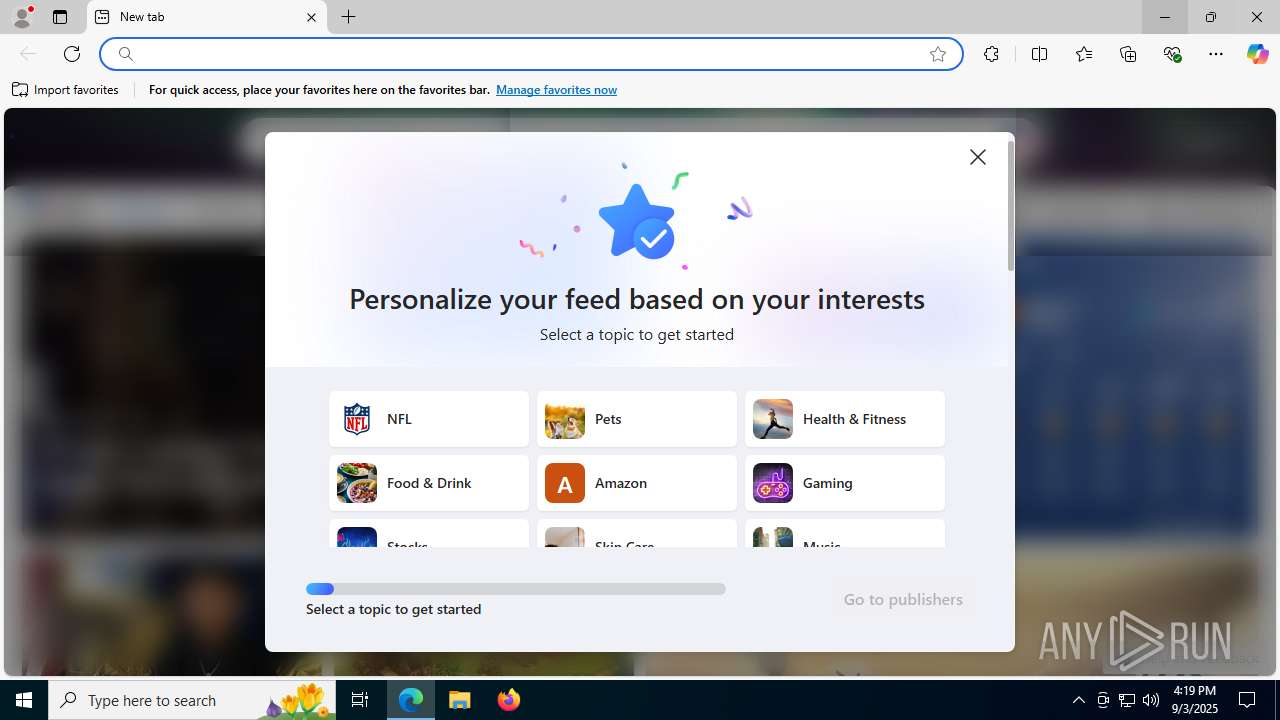
Task: Click Import favorites
Action: pos(66,90)
